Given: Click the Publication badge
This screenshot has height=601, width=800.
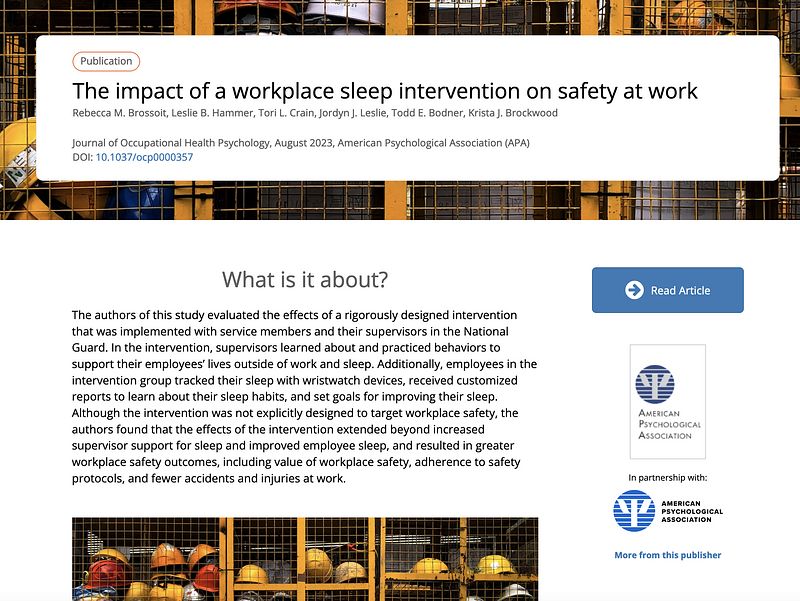Looking at the screenshot, I should pyautogui.click(x=106, y=61).
